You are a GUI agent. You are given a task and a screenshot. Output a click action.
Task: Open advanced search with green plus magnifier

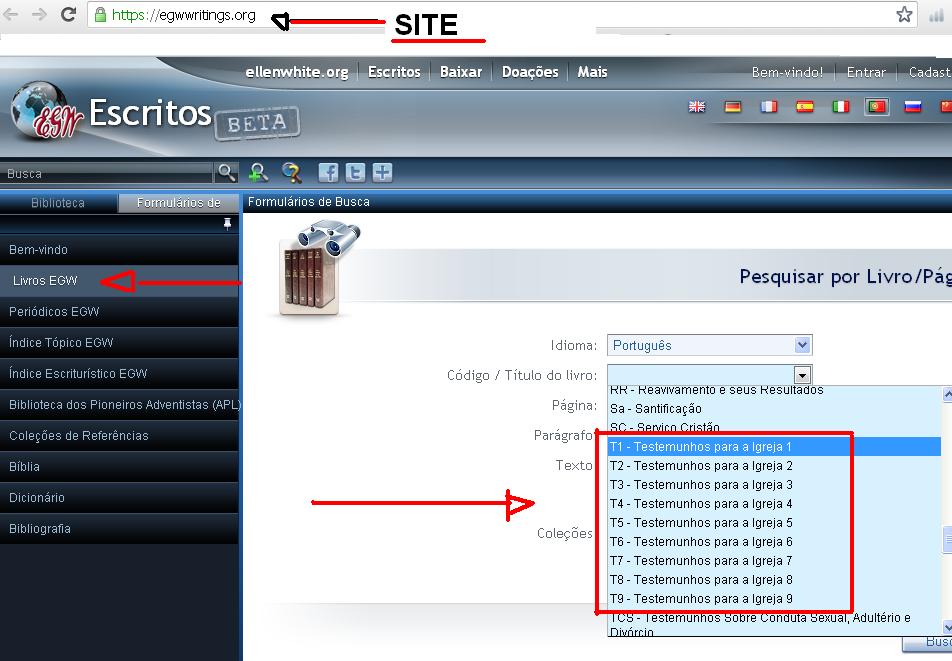(259, 172)
